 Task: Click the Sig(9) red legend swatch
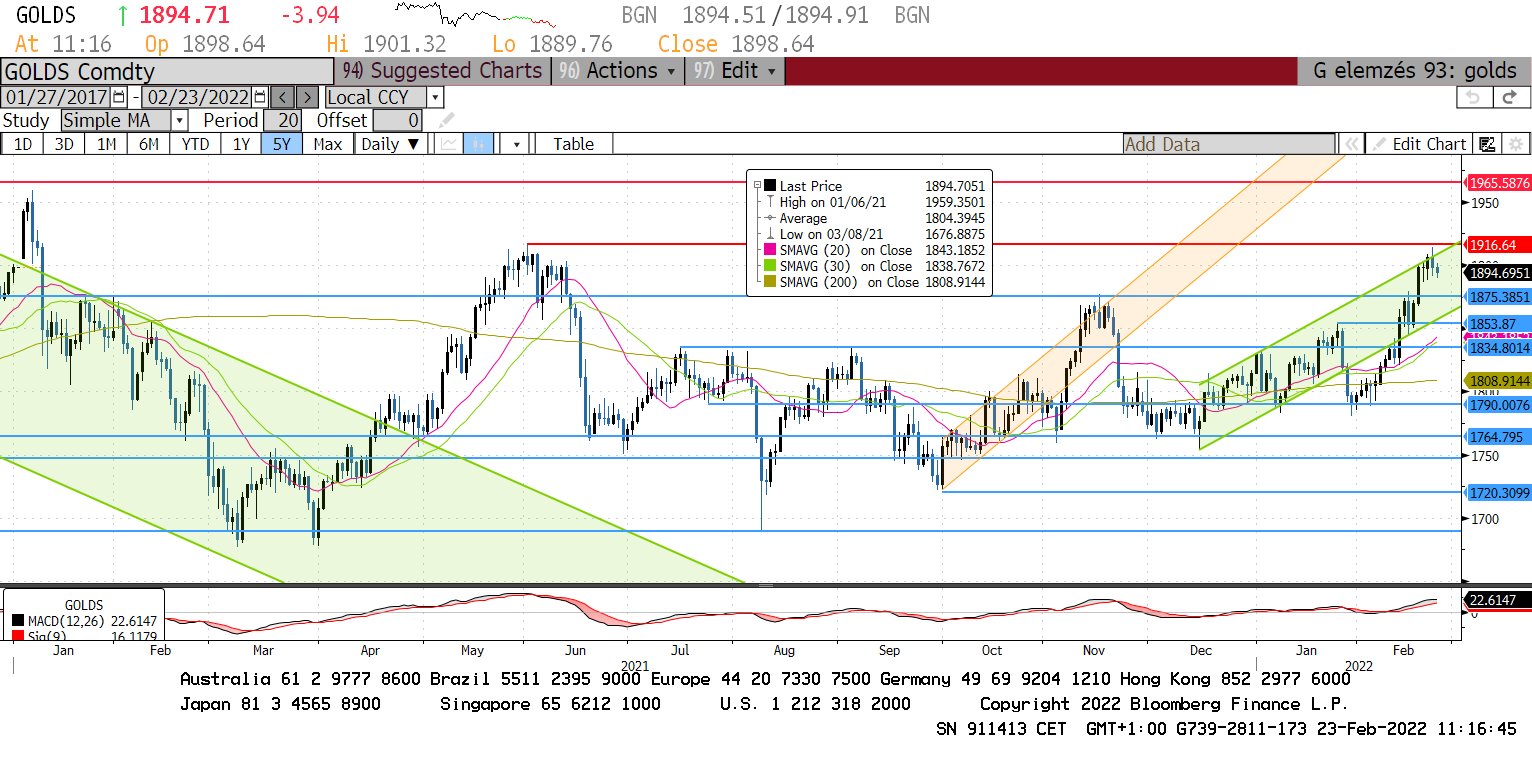coord(19,635)
